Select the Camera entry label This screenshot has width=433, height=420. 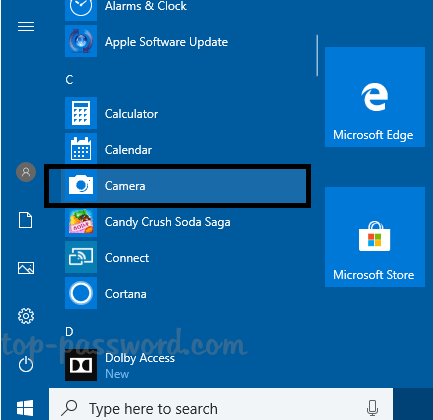(125, 186)
